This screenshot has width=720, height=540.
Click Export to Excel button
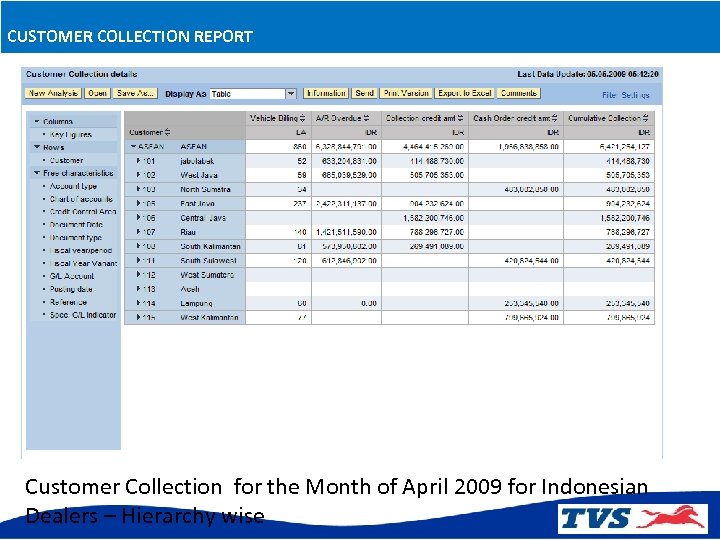click(x=464, y=93)
